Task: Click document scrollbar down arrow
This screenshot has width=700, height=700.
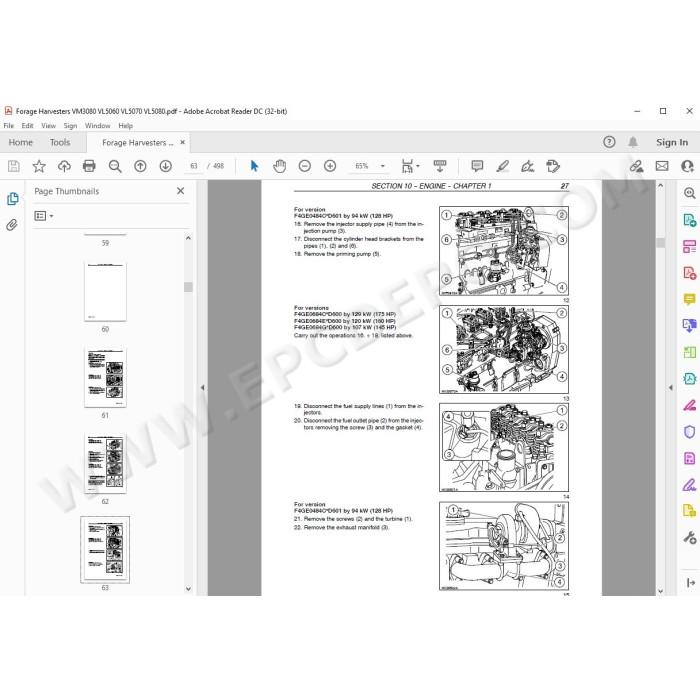Action: (x=661, y=591)
